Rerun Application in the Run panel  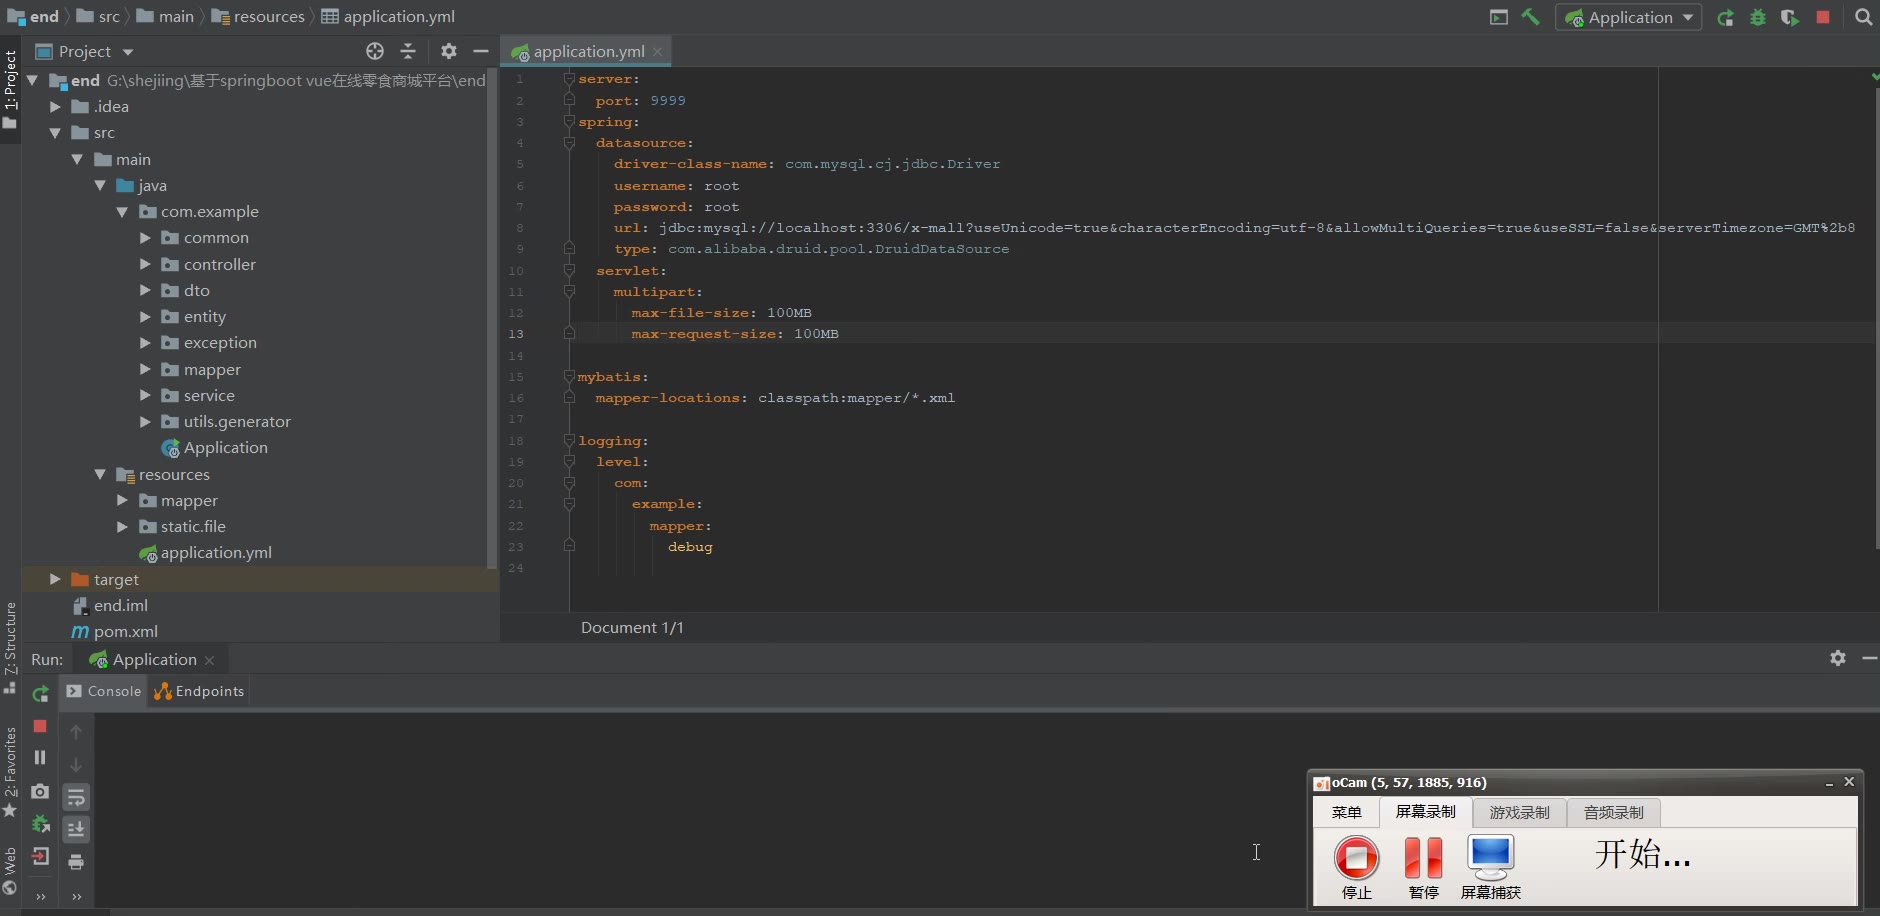tap(40, 693)
